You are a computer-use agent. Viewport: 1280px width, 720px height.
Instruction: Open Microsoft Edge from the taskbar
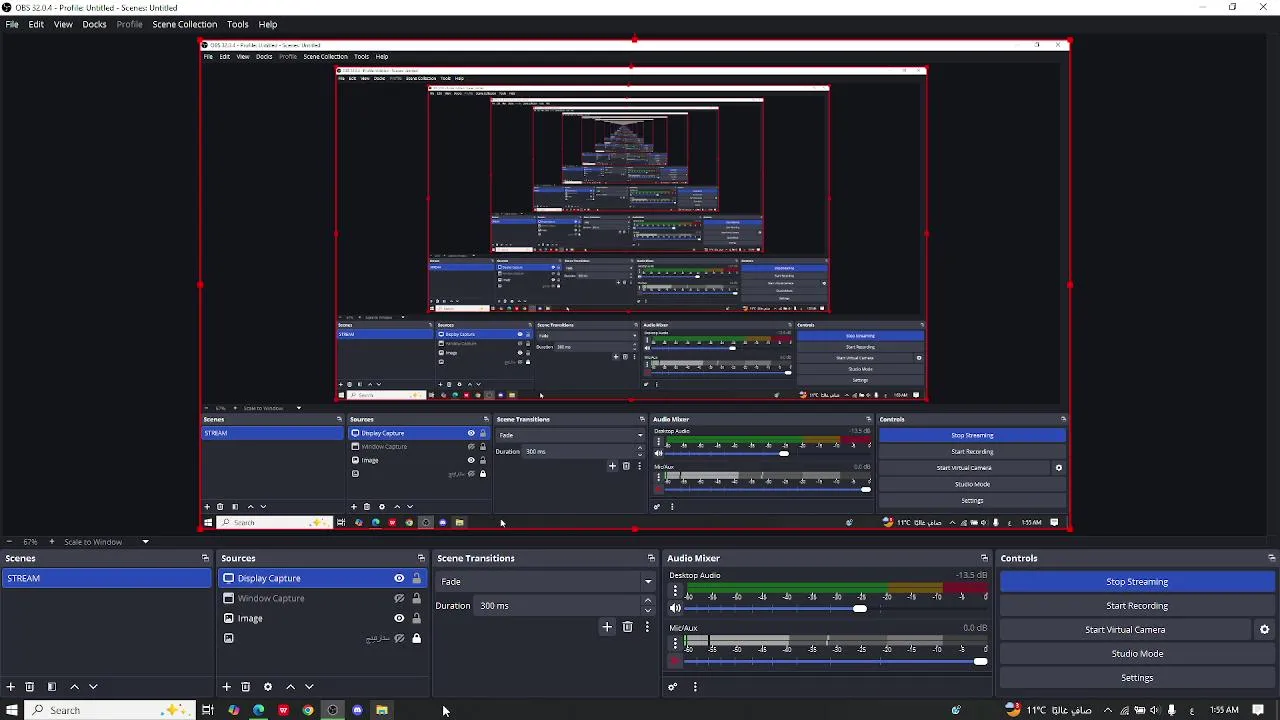click(258, 710)
